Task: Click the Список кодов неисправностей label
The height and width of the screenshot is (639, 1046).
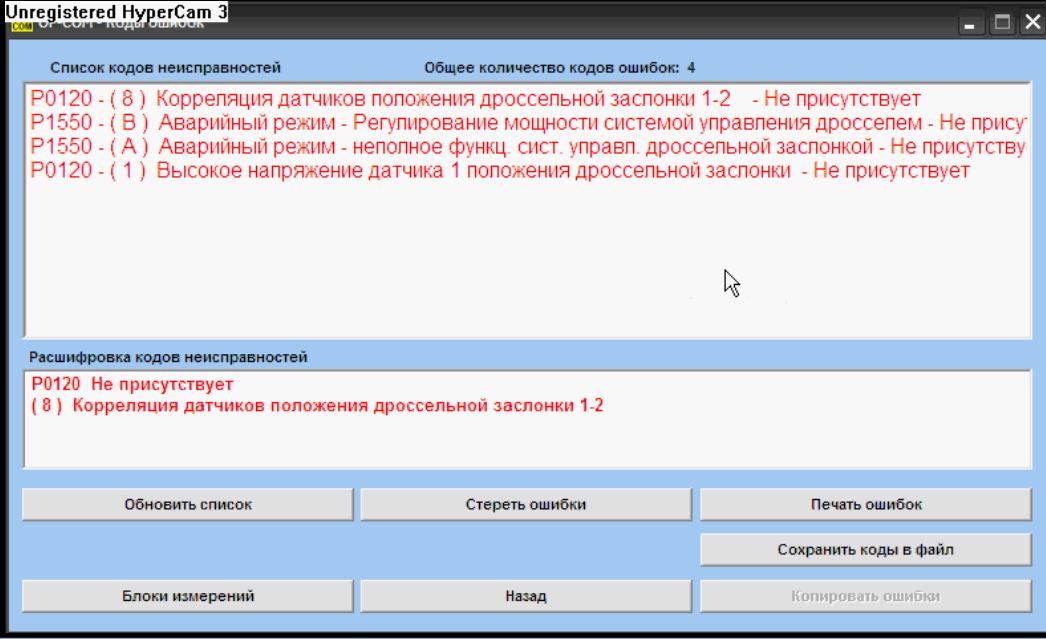Action: click(x=165, y=68)
